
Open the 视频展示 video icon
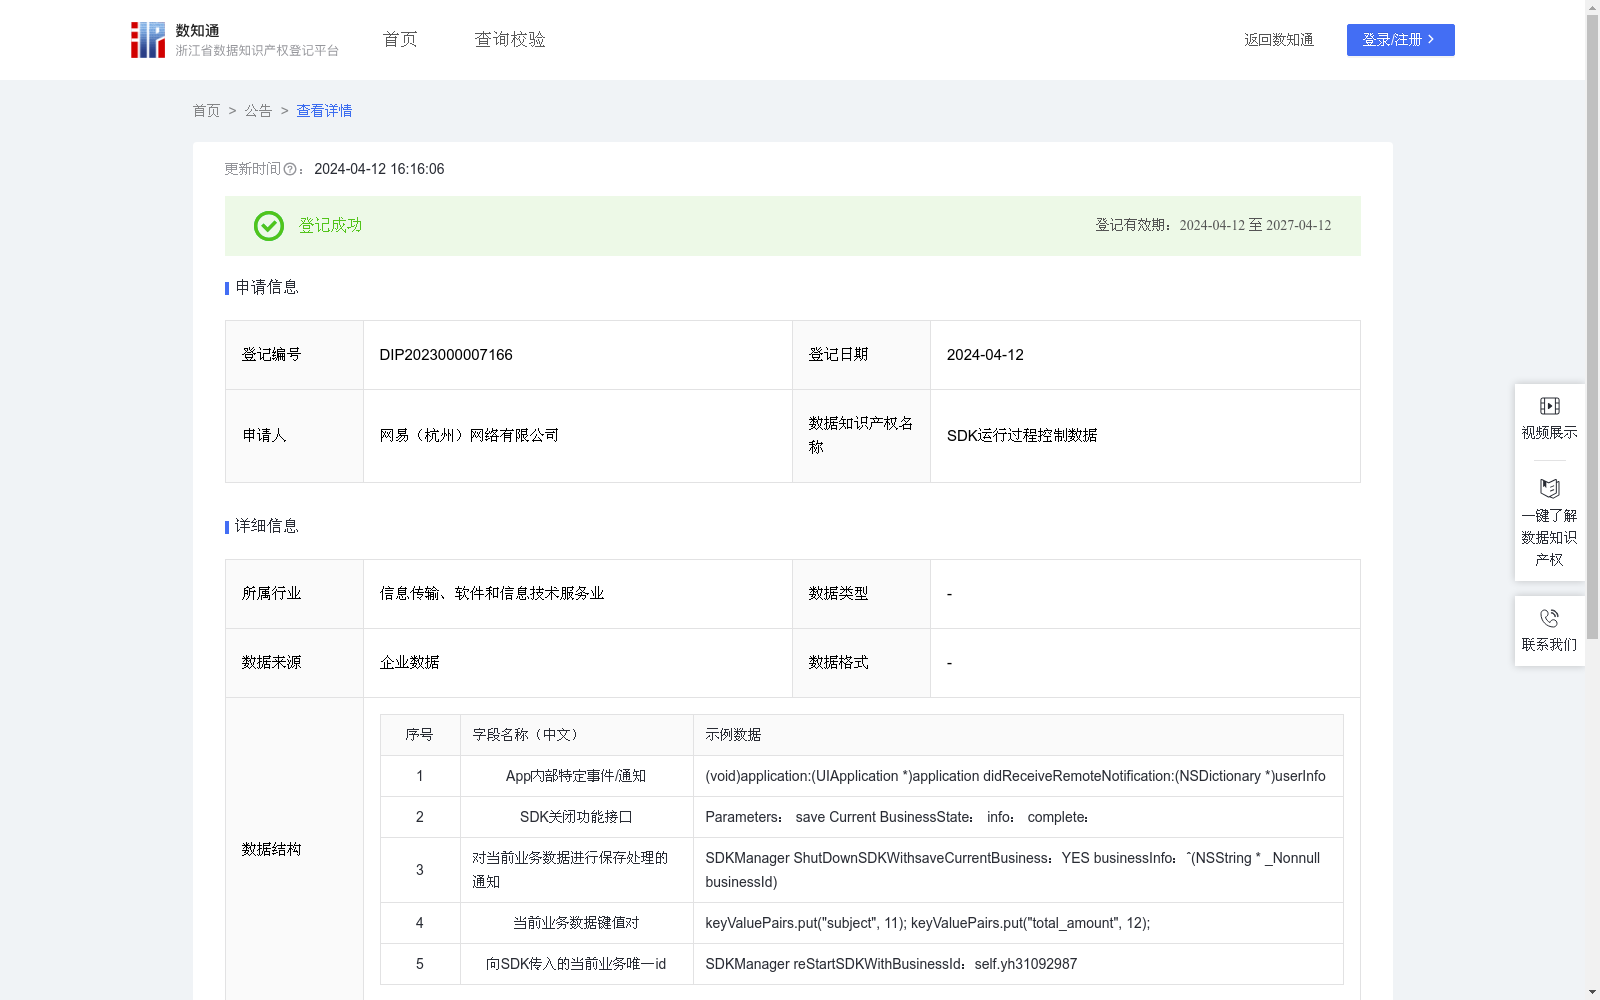click(x=1549, y=406)
